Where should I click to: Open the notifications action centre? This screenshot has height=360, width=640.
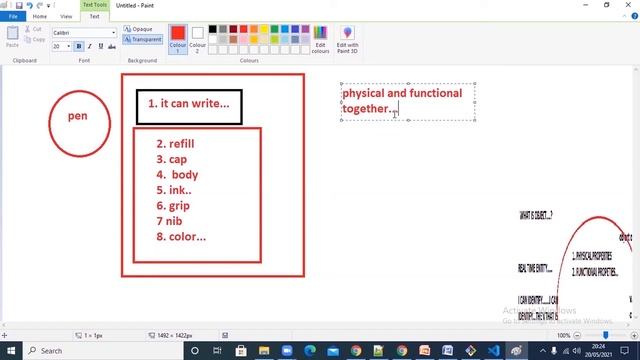624,351
